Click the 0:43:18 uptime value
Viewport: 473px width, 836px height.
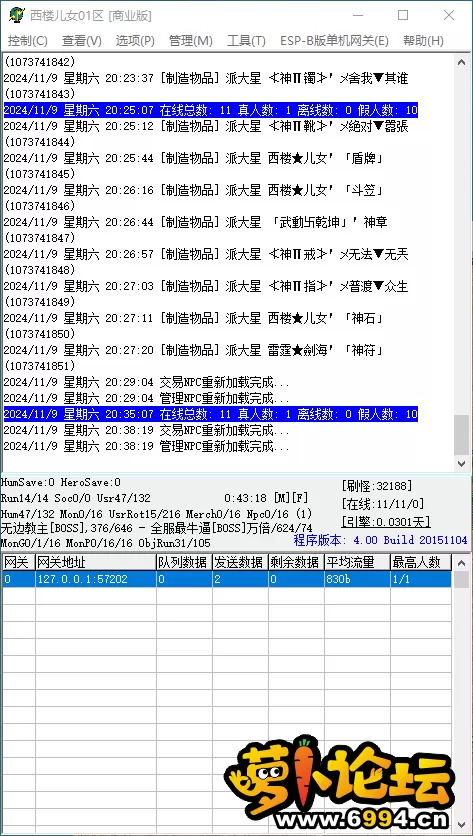246,499
